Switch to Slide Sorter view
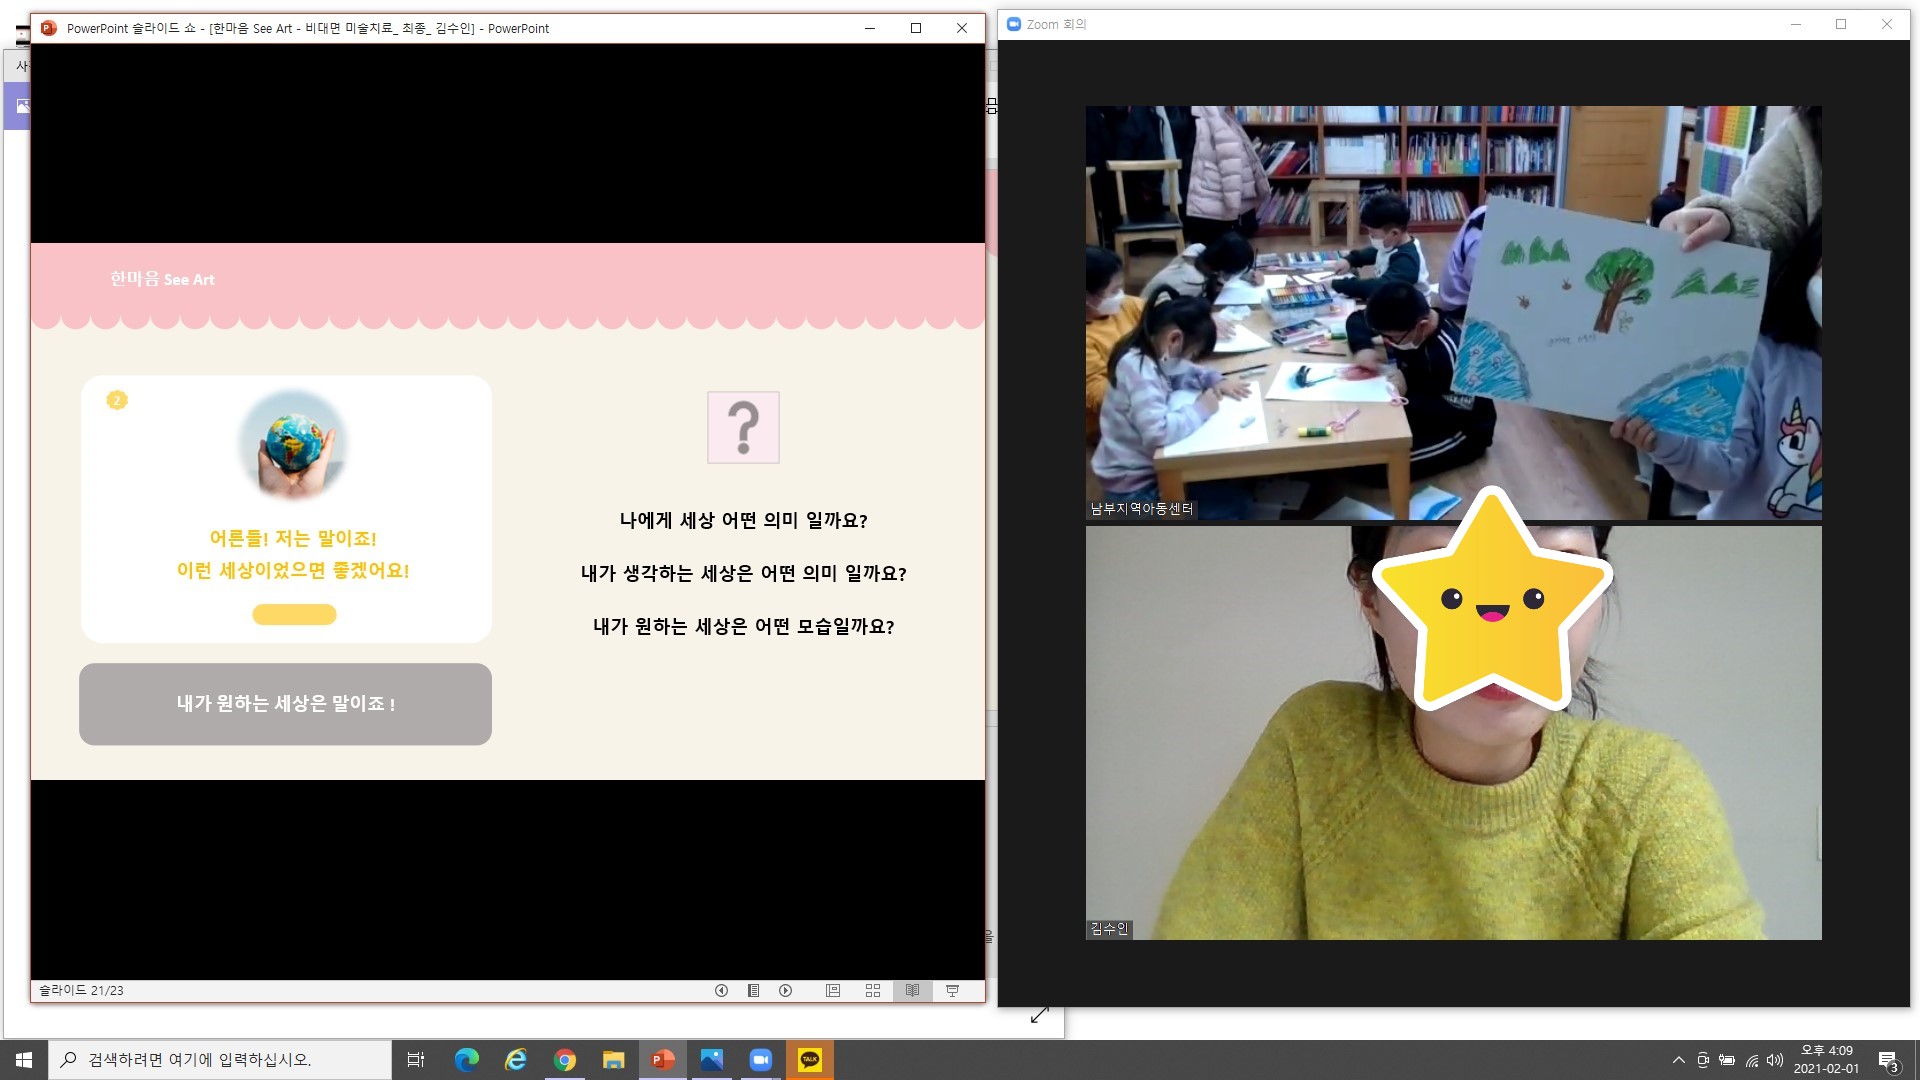 pyautogui.click(x=873, y=990)
